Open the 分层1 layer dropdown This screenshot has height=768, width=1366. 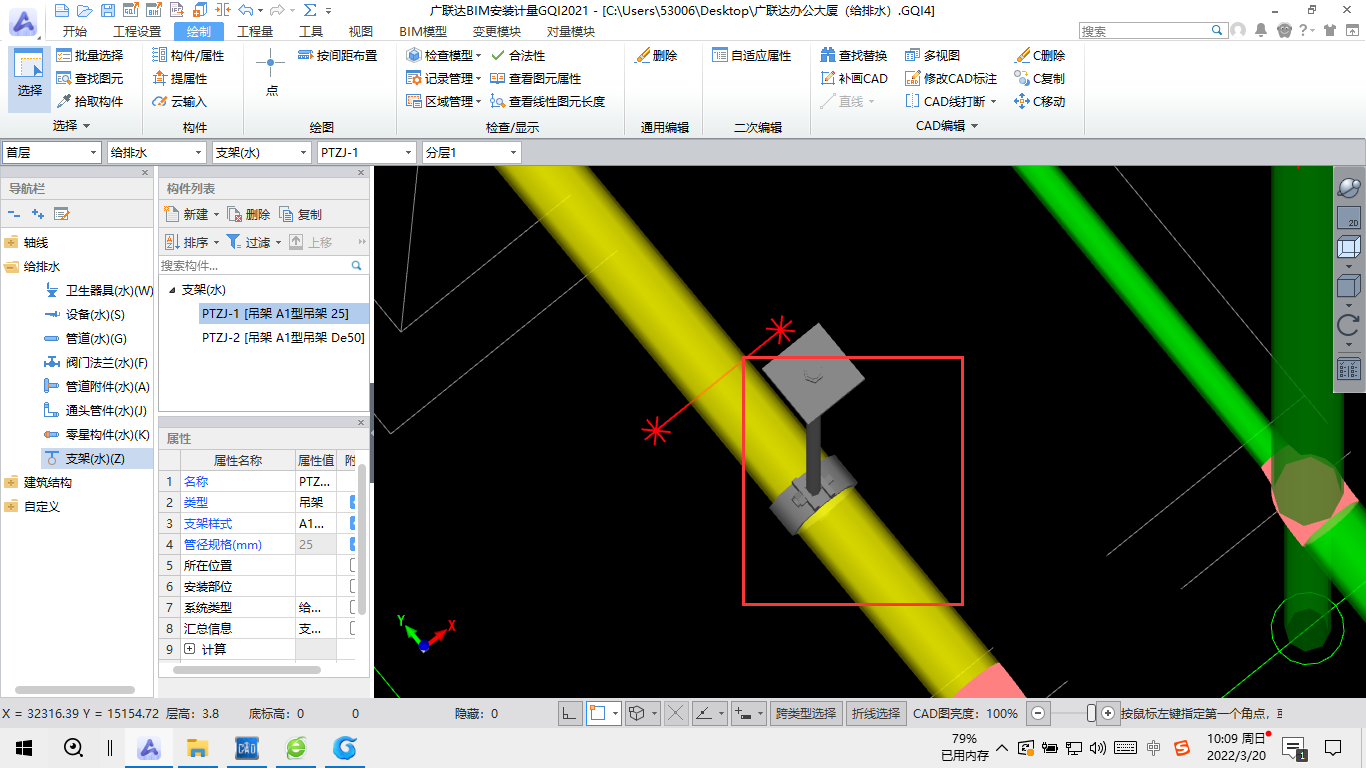click(x=471, y=152)
